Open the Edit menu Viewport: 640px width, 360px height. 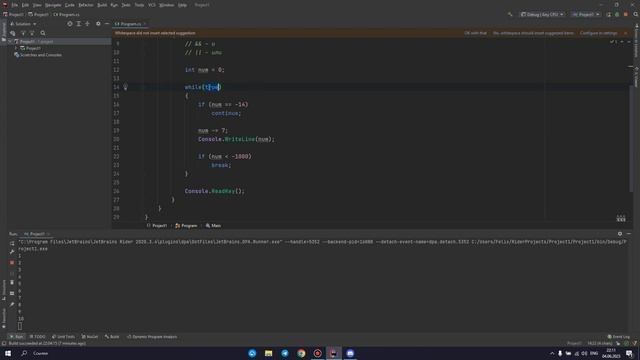click(x=25, y=5)
